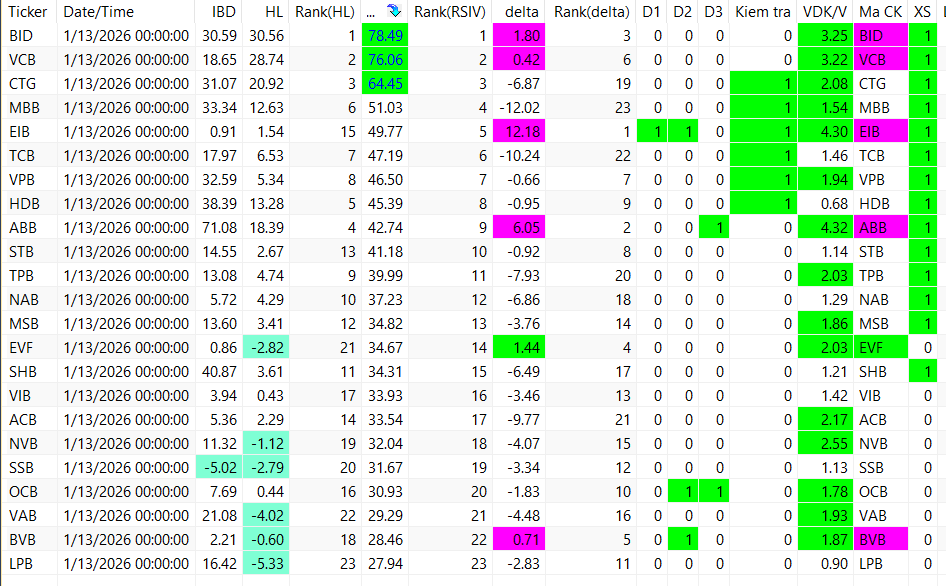
Task: Click the XS column header
Action: (x=922, y=11)
